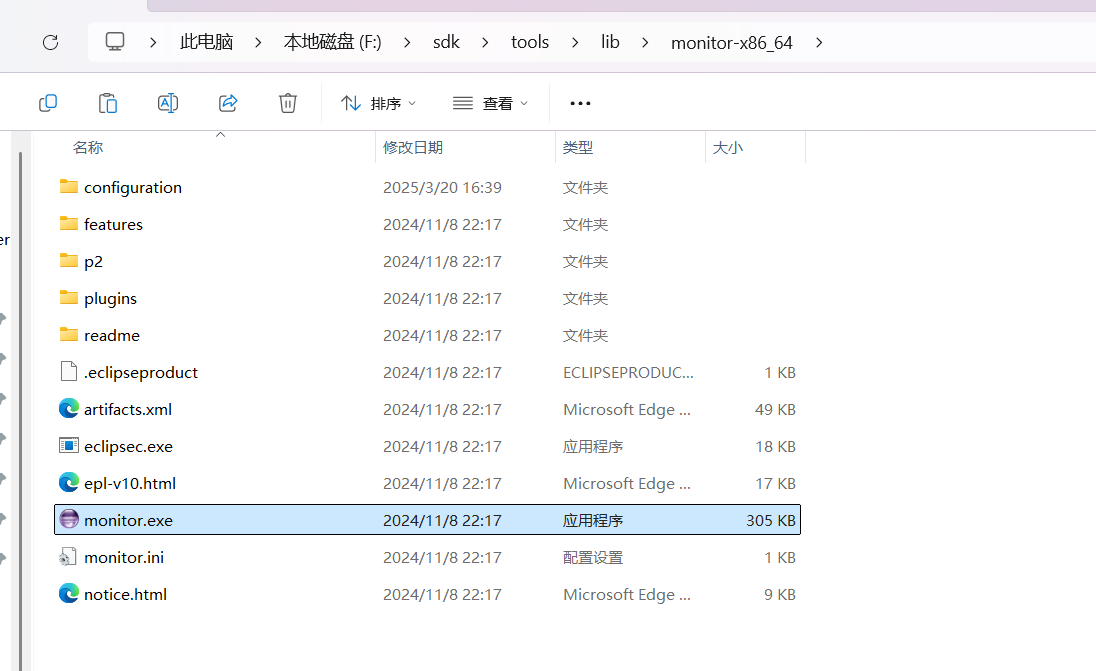Sort by 大小 column header

tap(727, 147)
